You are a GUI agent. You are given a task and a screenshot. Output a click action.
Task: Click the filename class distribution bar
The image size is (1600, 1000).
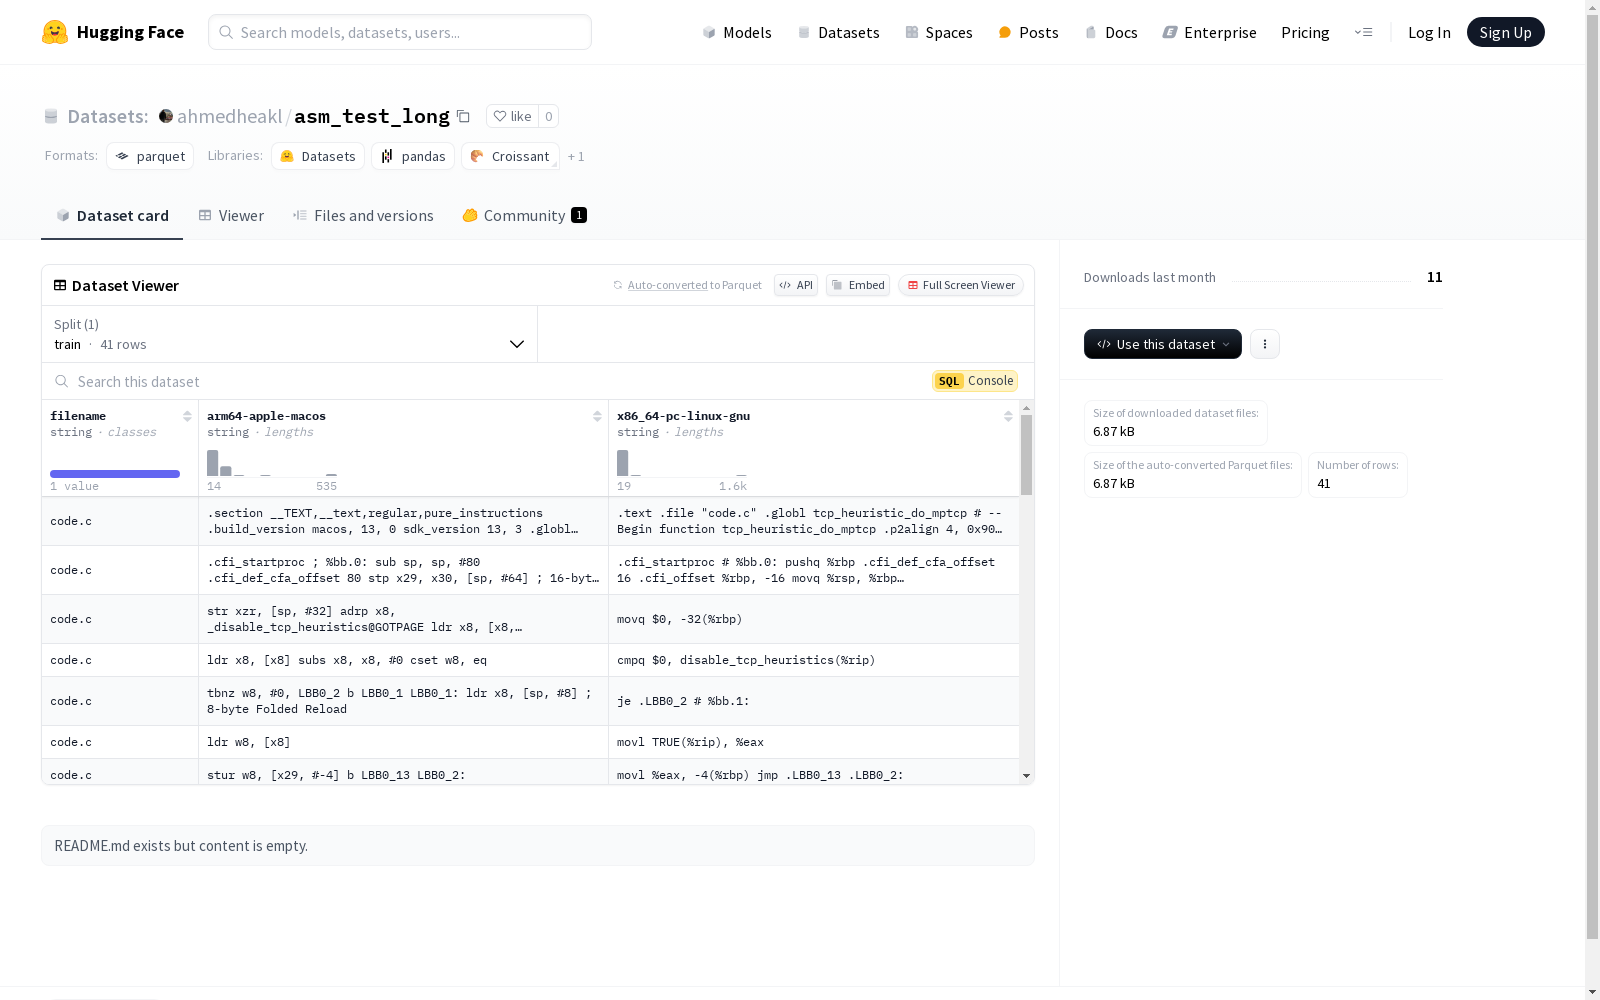[115, 474]
